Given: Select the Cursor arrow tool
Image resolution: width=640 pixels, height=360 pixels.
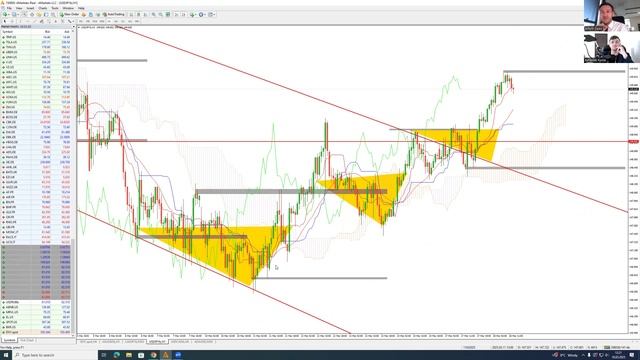Looking at the screenshot, I should click(x=5, y=21).
